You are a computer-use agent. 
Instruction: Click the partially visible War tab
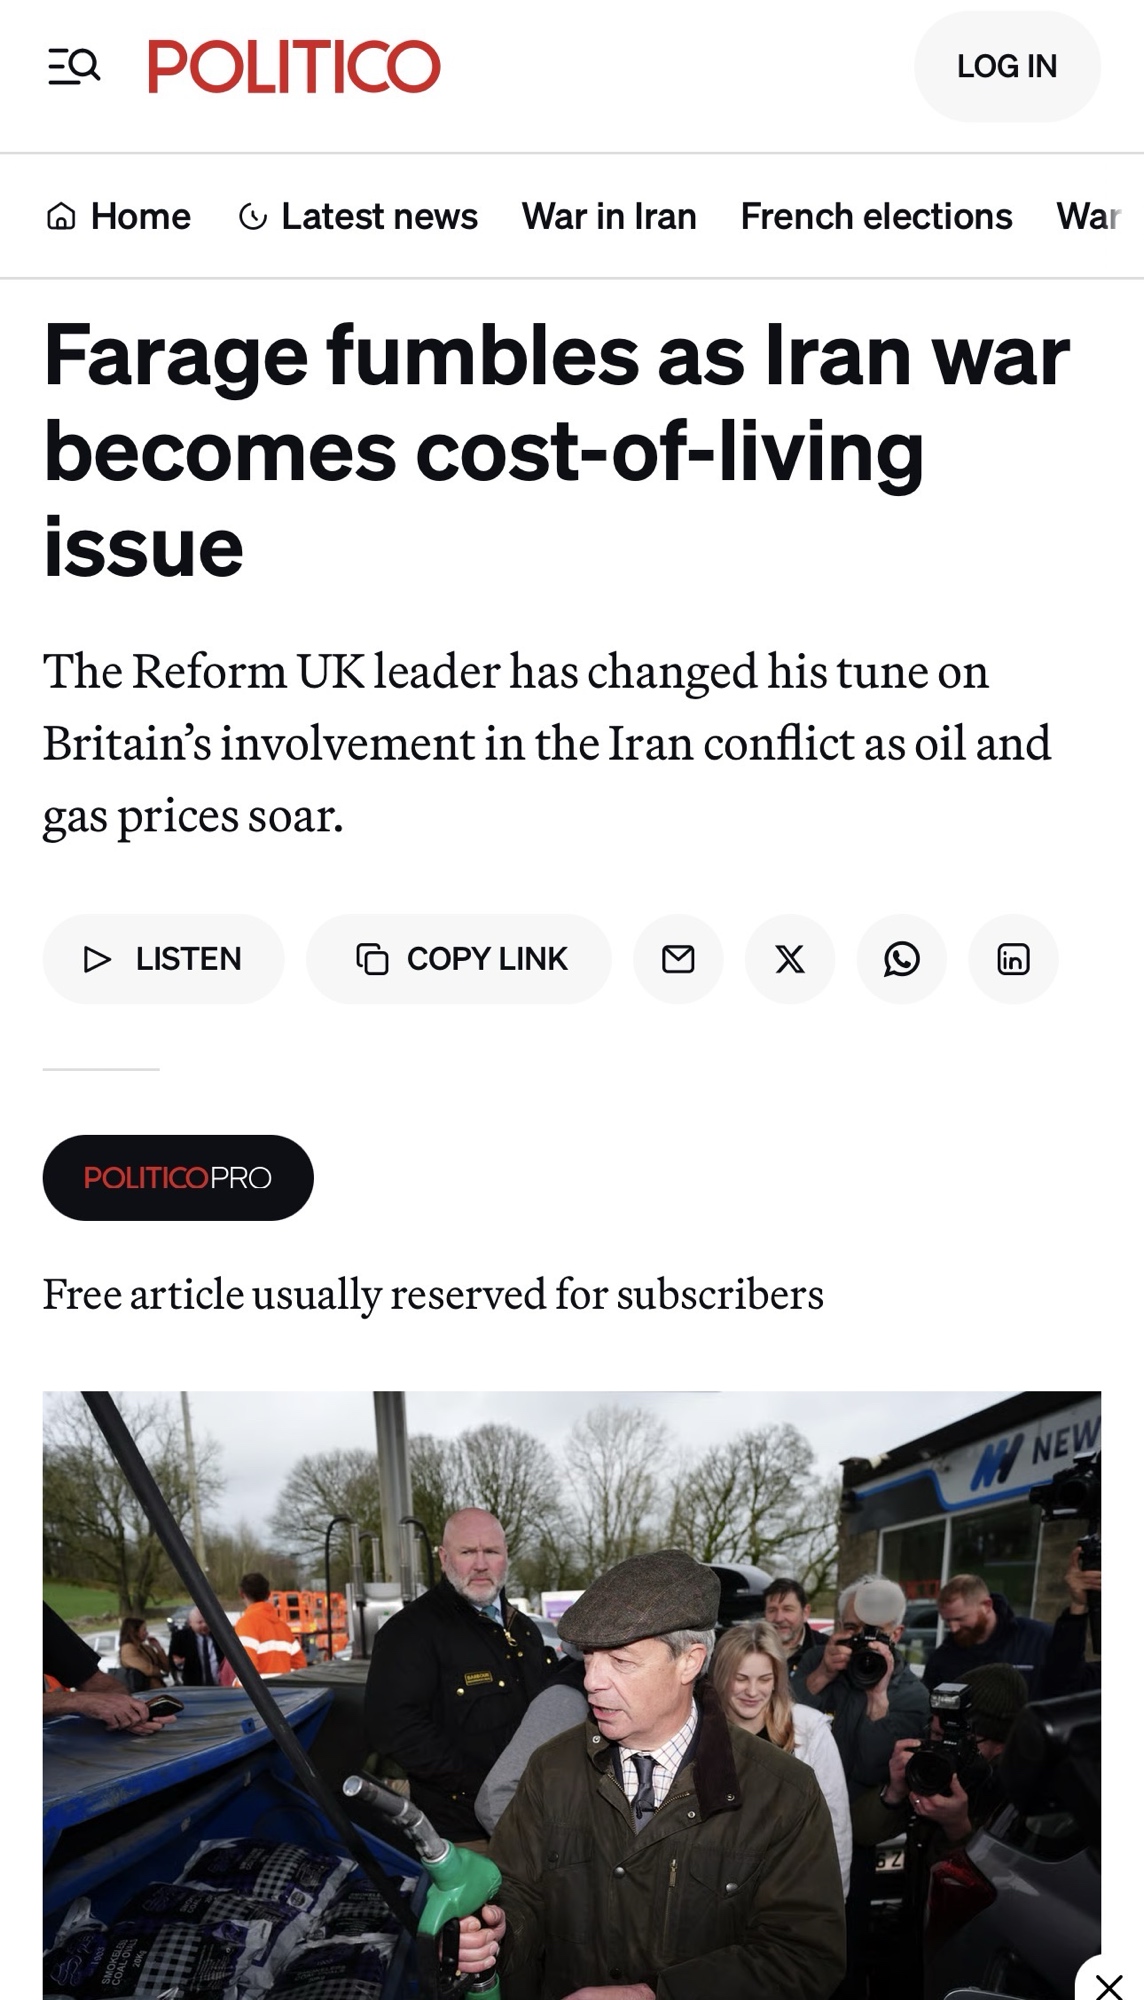tap(1088, 216)
